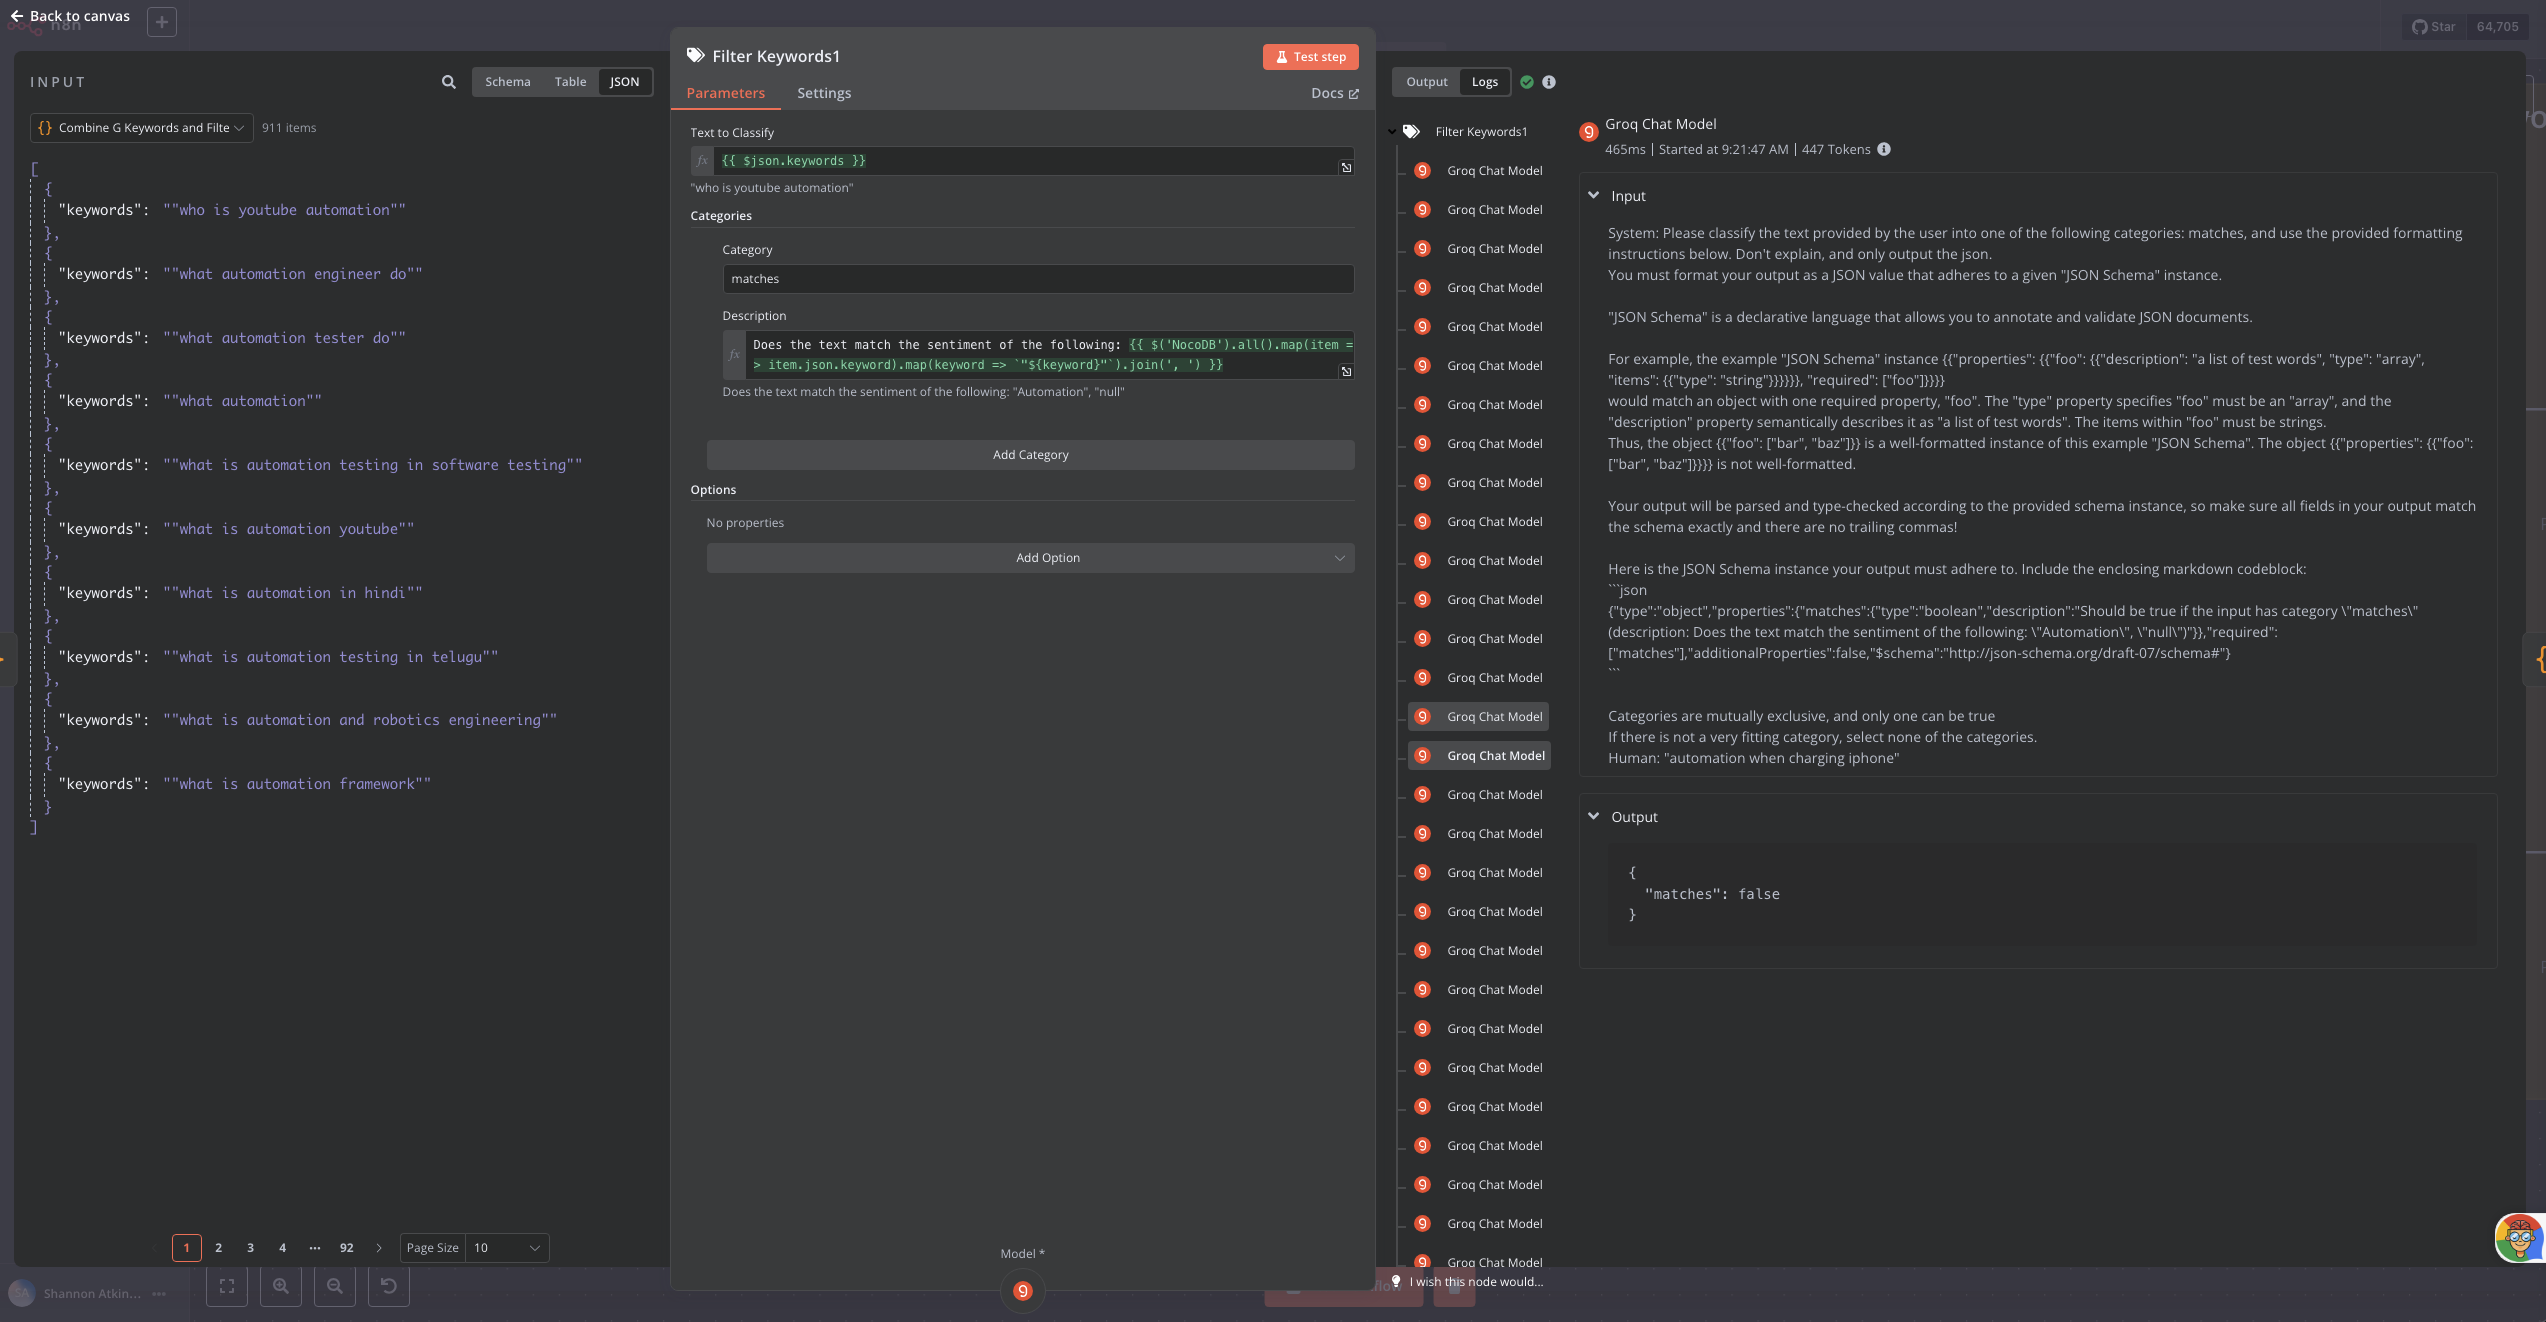Open the Combine G Keywords input source dropdown

[142, 128]
